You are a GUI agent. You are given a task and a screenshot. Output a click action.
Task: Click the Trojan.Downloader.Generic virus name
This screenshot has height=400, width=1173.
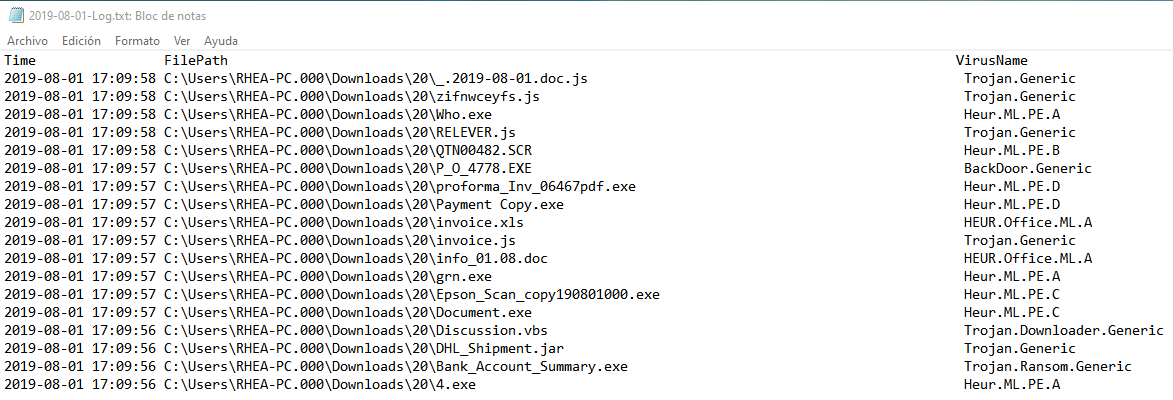(1063, 331)
